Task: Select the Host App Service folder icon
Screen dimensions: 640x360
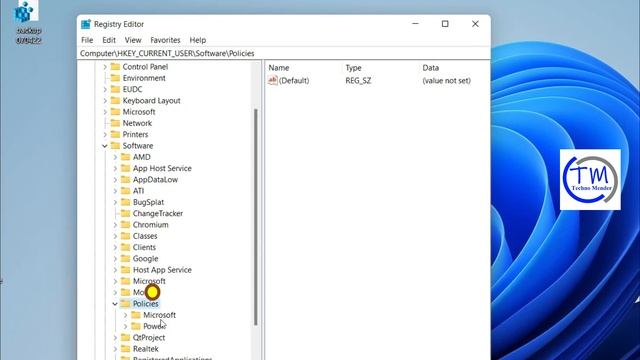Action: 126,270
